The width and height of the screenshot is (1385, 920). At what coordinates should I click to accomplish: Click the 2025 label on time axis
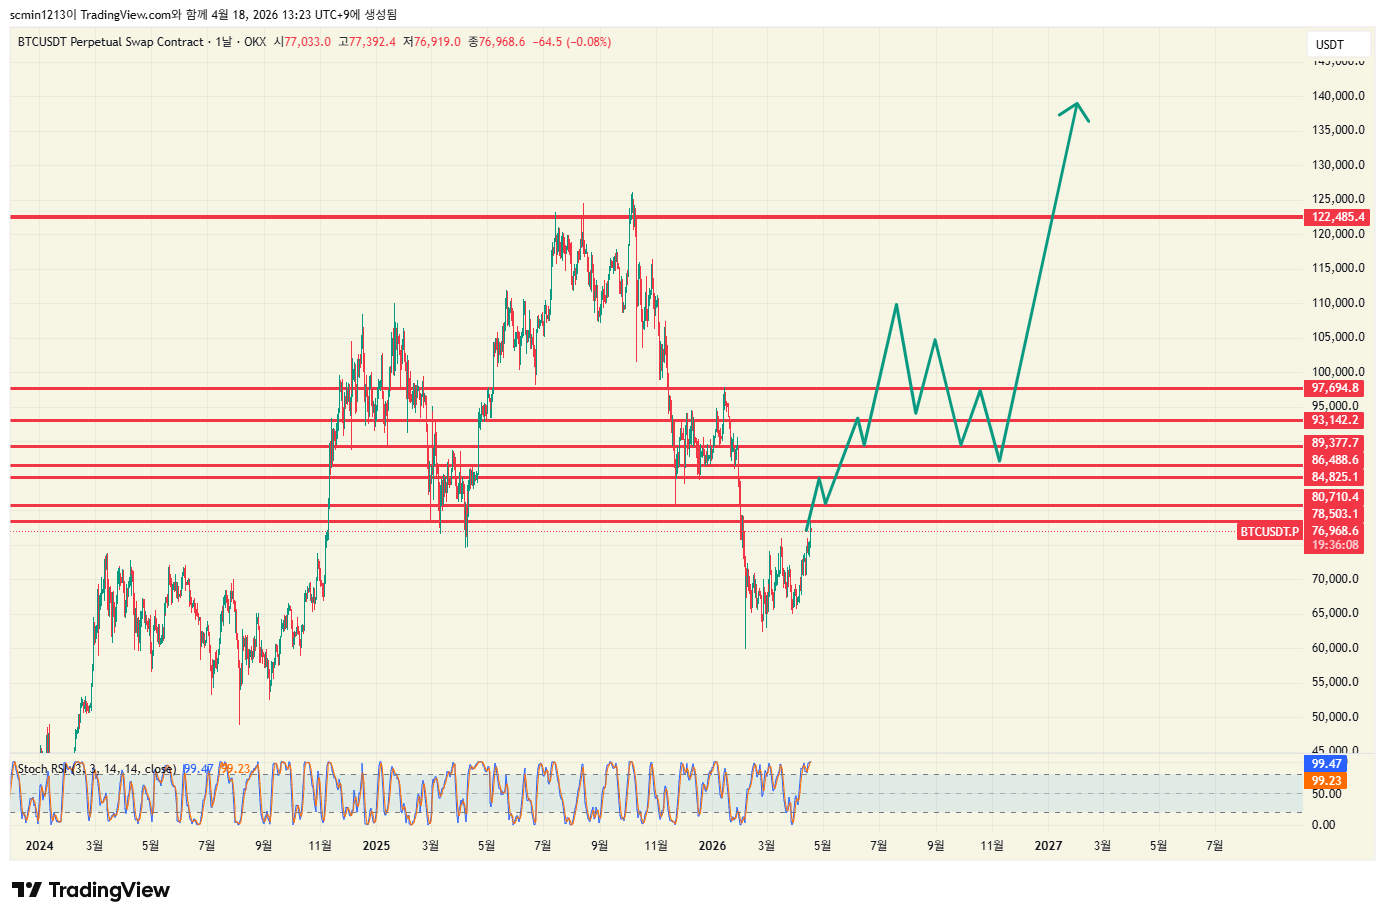point(376,846)
